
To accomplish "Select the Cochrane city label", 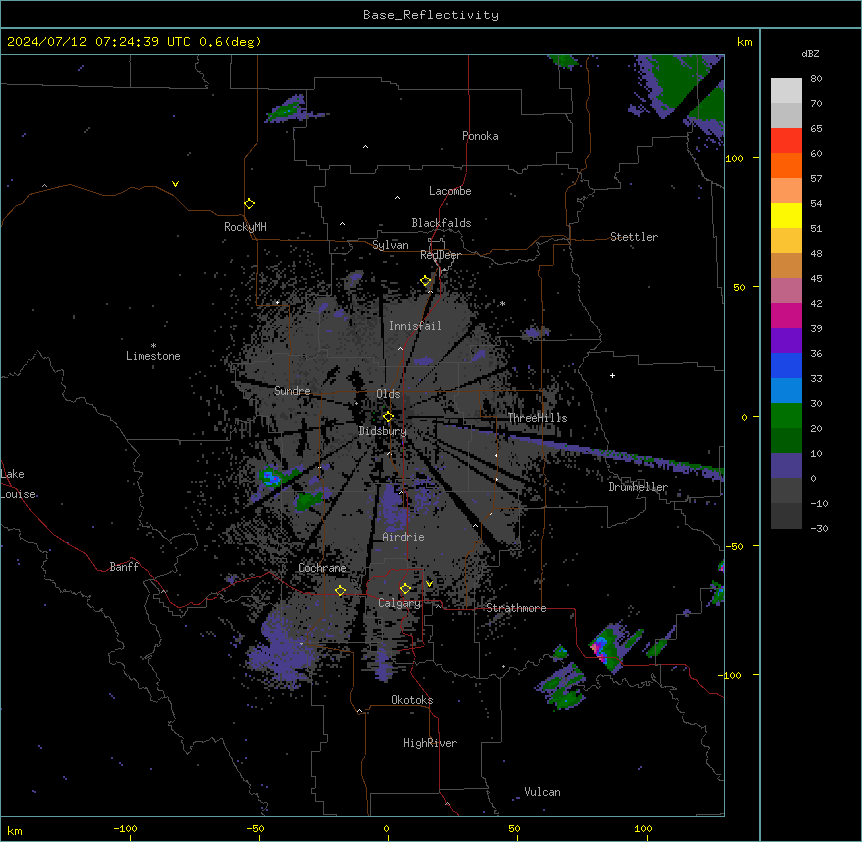I will point(322,568).
